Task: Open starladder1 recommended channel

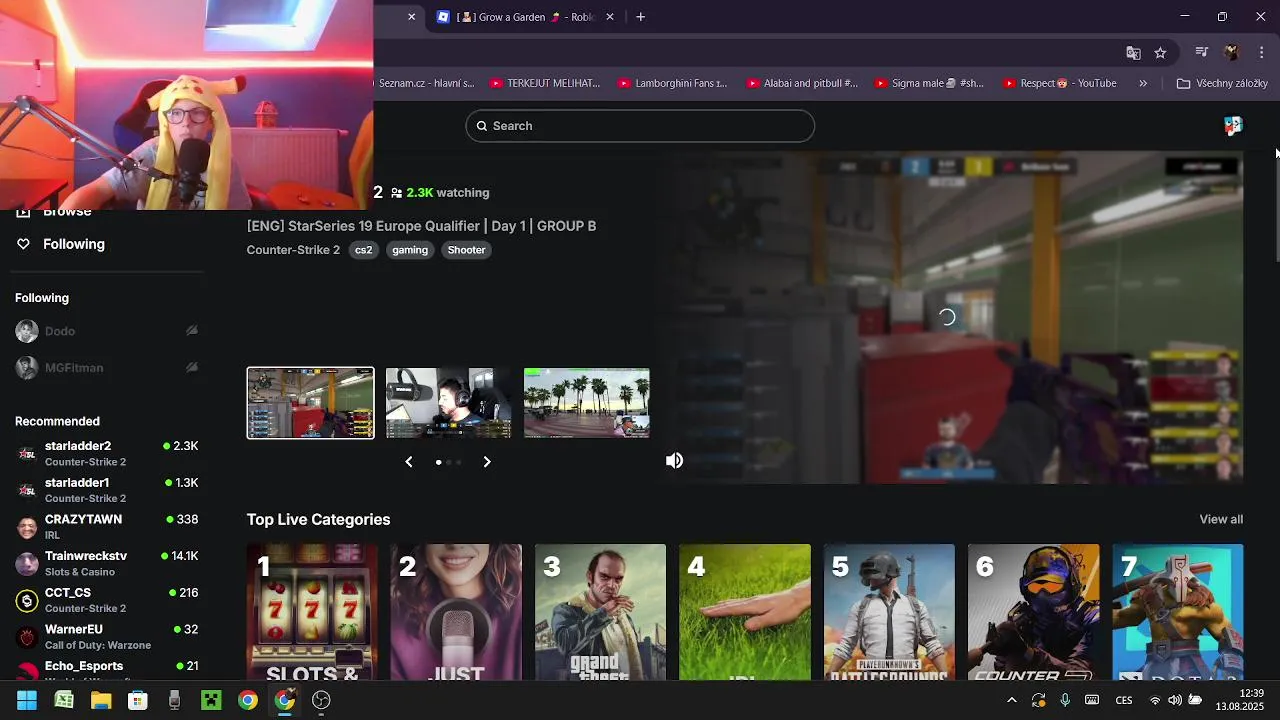Action: click(107, 490)
